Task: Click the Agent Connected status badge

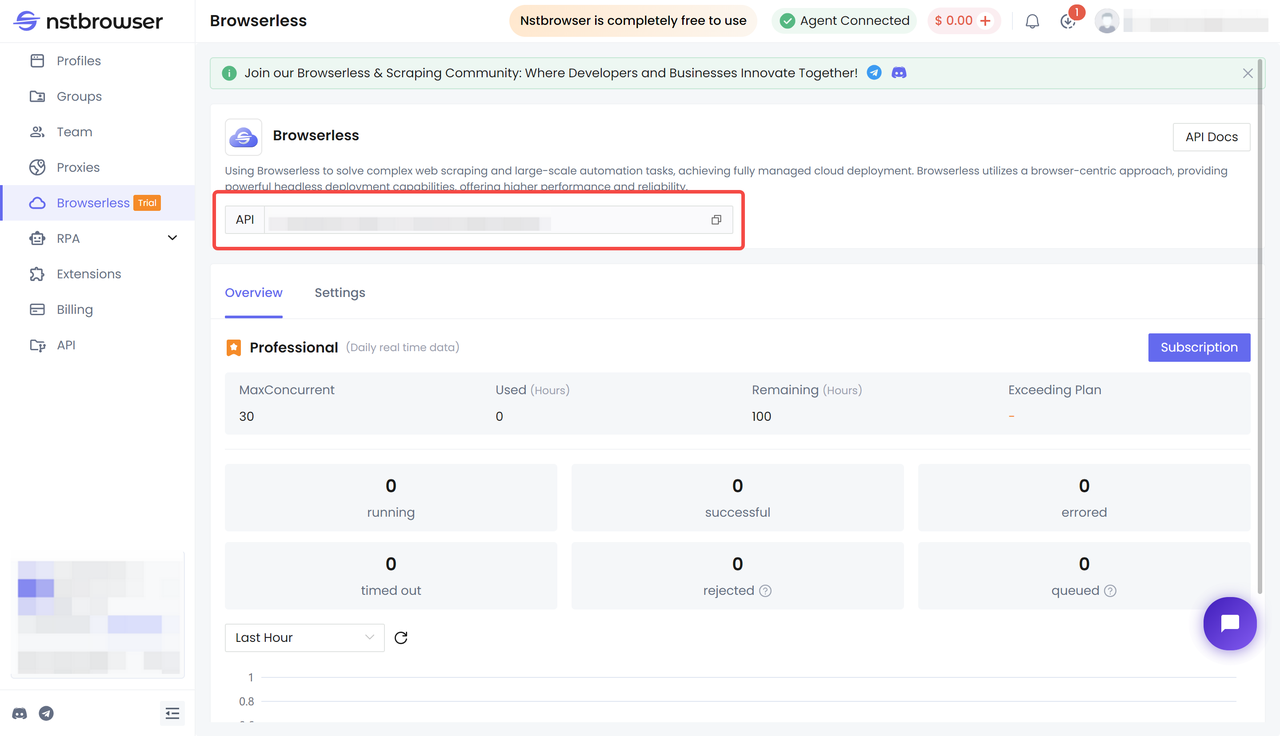Action: pos(845,21)
